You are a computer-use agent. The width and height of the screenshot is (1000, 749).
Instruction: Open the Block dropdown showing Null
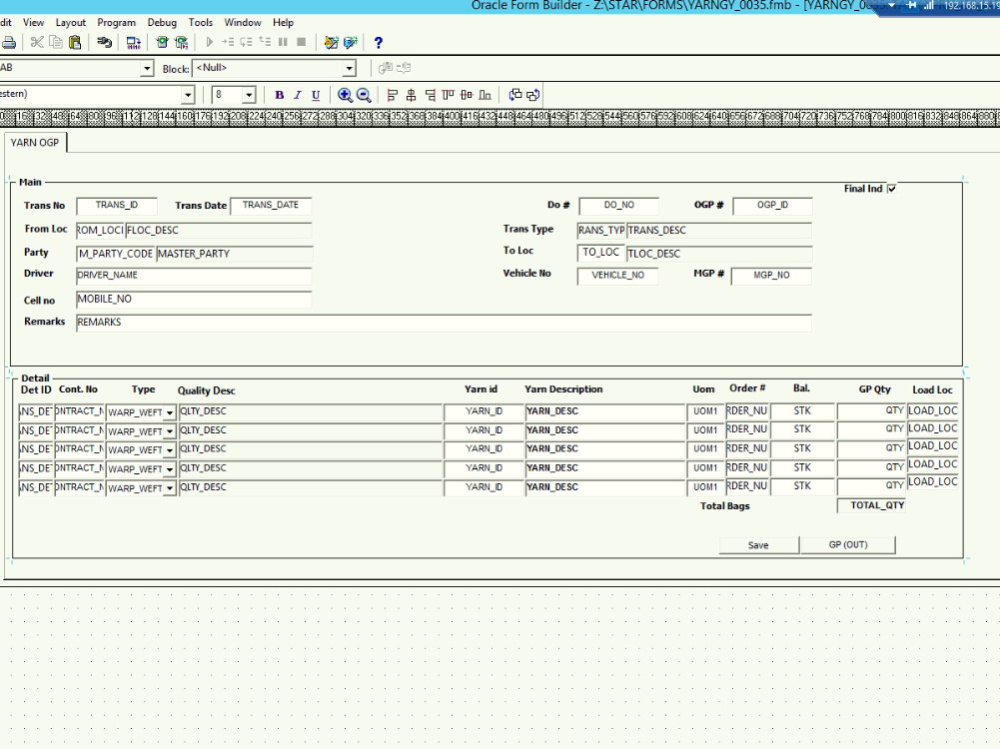[349, 68]
